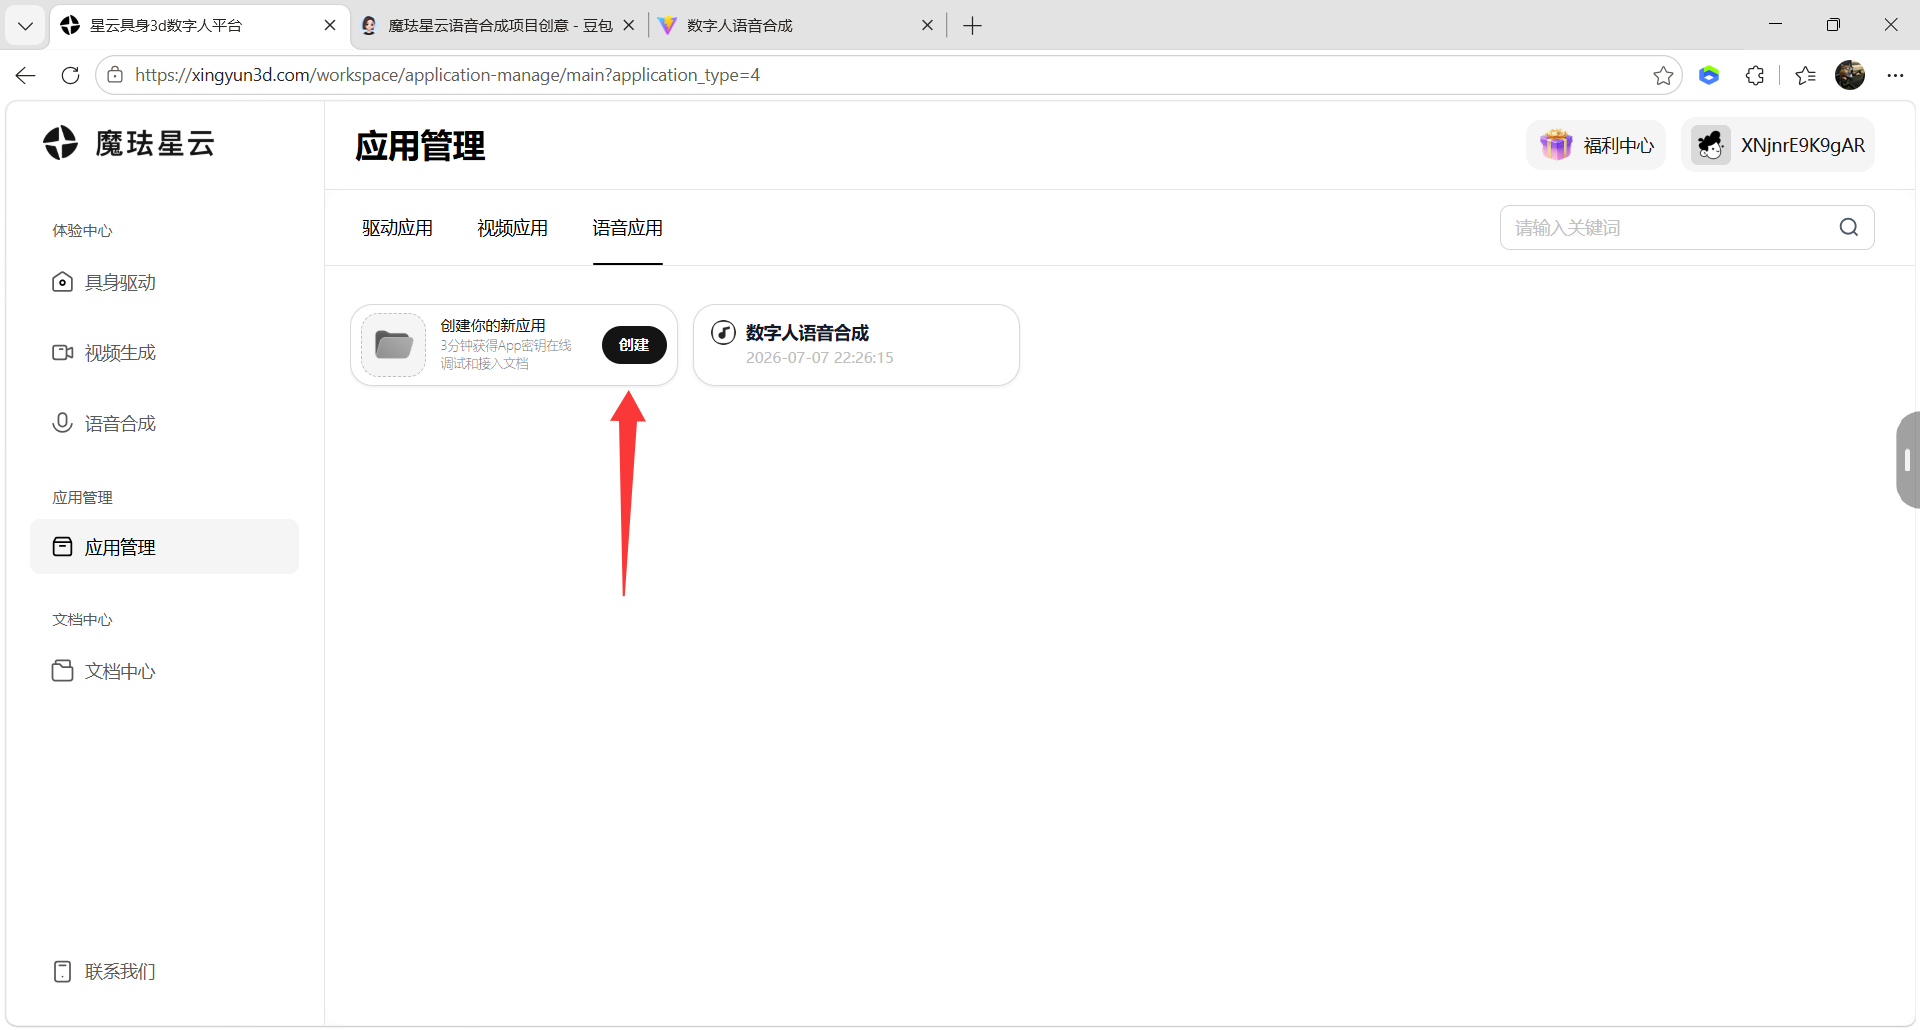Expand the tab search dropdown arrow
Screen dimensions: 1920x1030
coord(26,26)
